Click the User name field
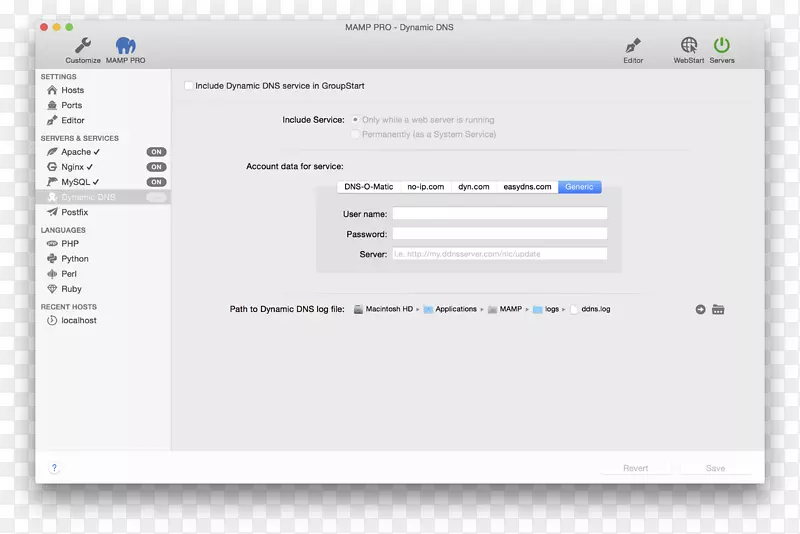This screenshot has height=534, width=800. tap(499, 213)
